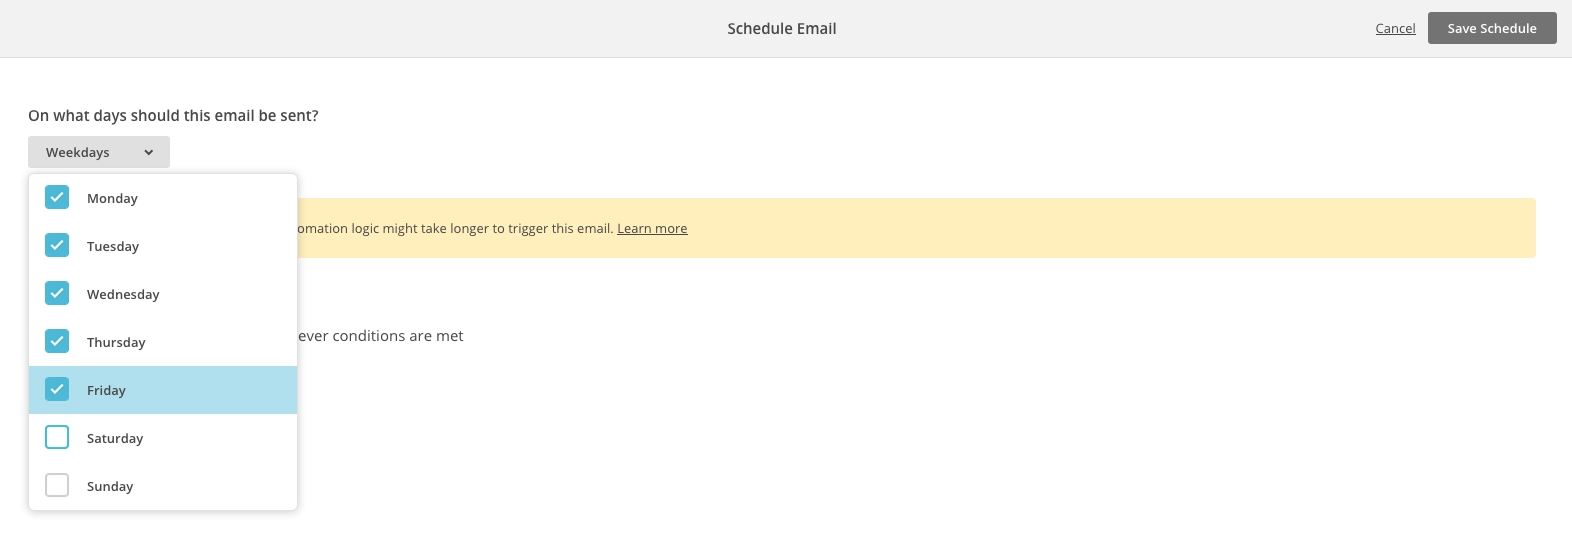Click the Thursday label in the list
This screenshot has width=1572, height=545.
116,342
